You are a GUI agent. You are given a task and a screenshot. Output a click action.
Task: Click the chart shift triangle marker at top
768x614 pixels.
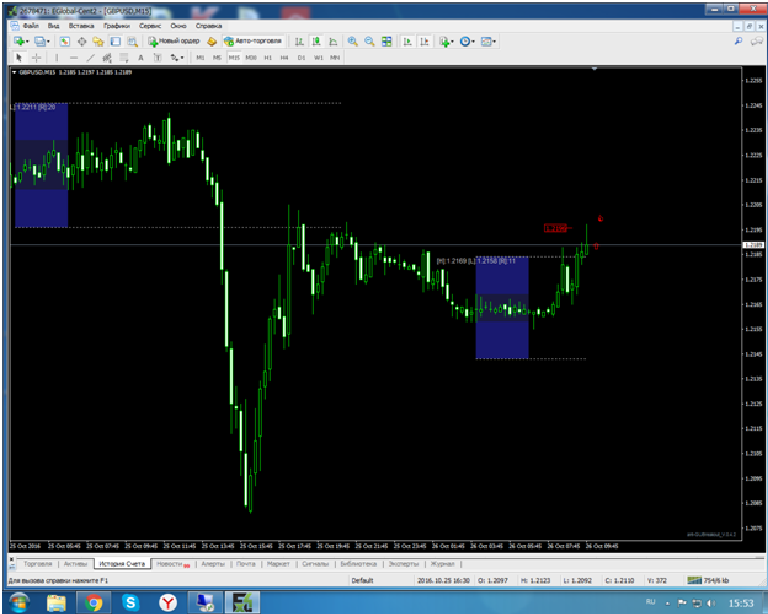594,69
